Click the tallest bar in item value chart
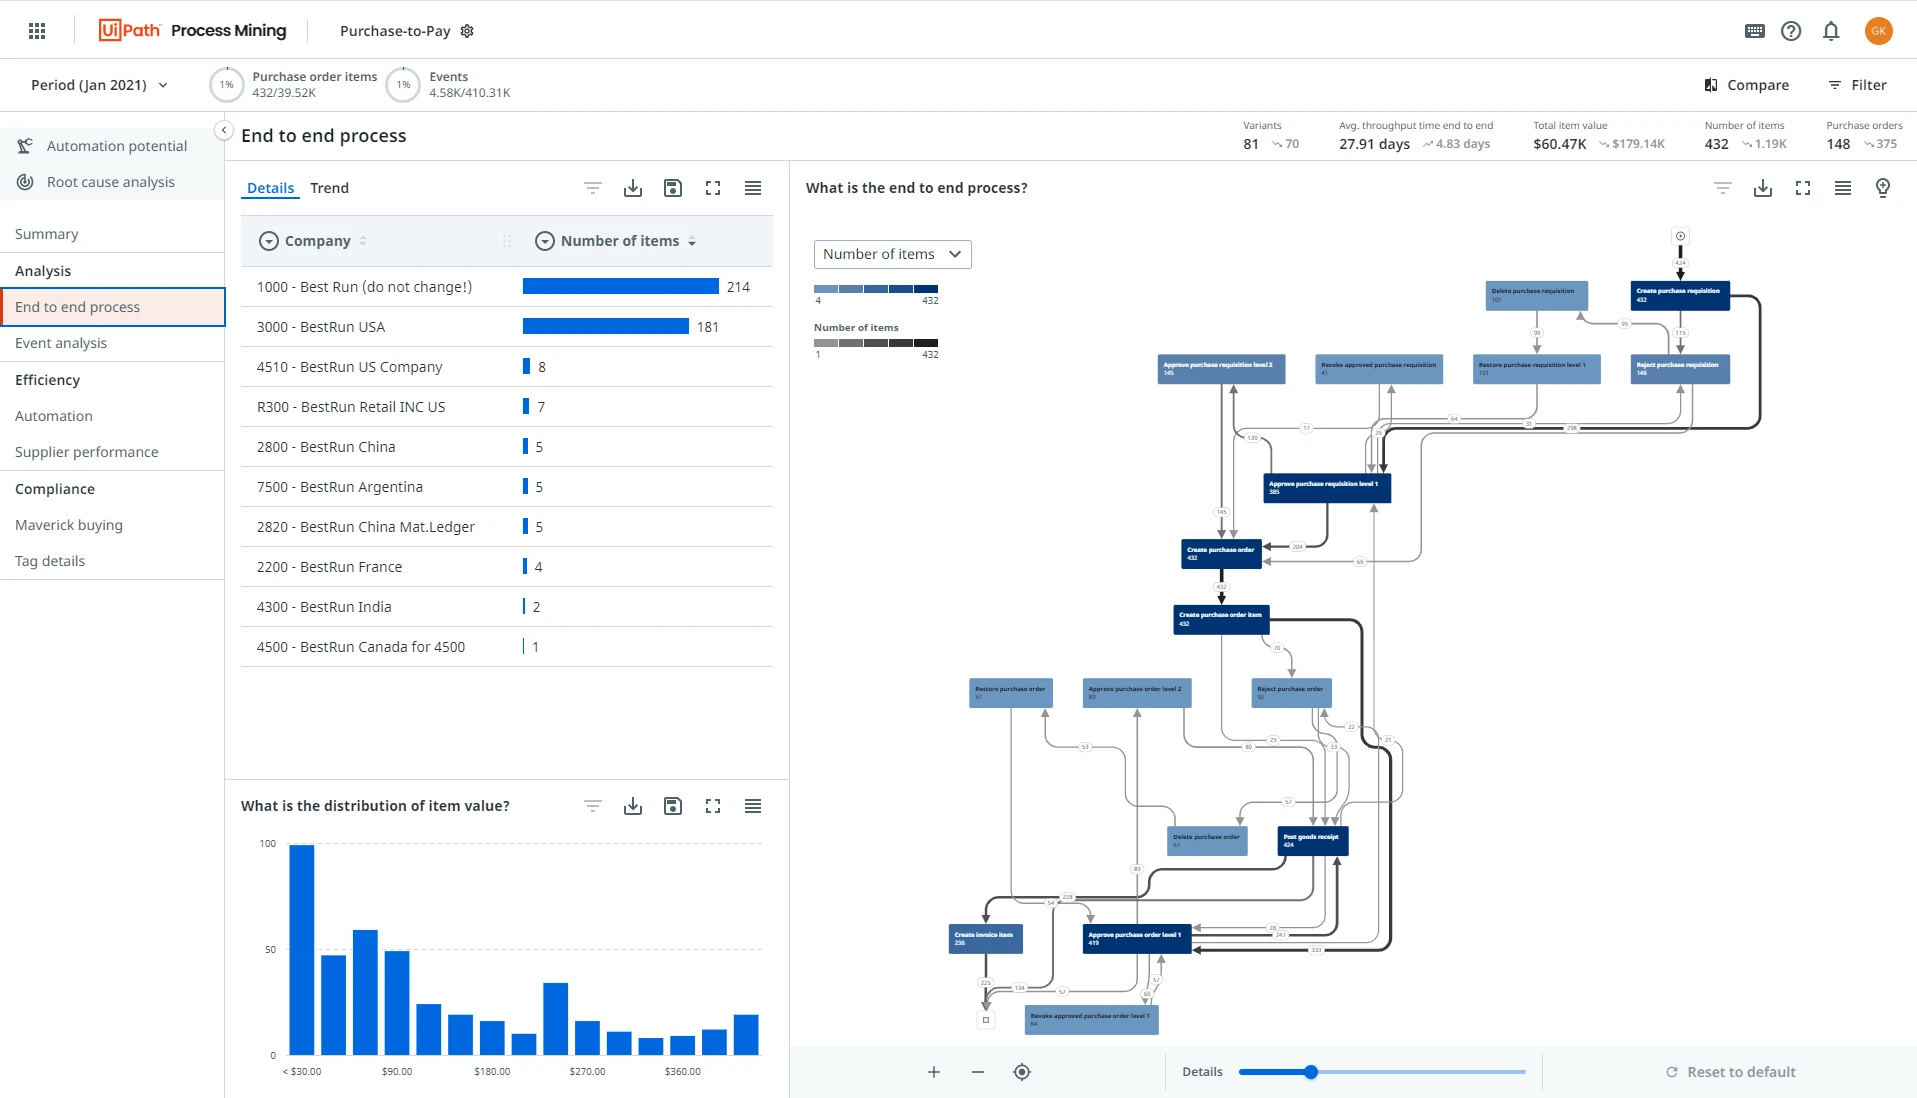1917x1098 pixels. tap(302, 950)
